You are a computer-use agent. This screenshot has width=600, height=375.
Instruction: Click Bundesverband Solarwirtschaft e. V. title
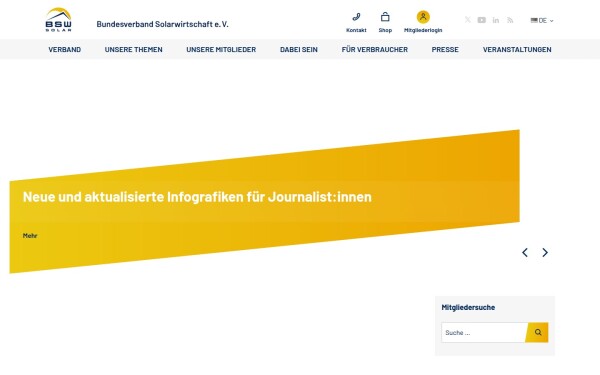(x=162, y=24)
